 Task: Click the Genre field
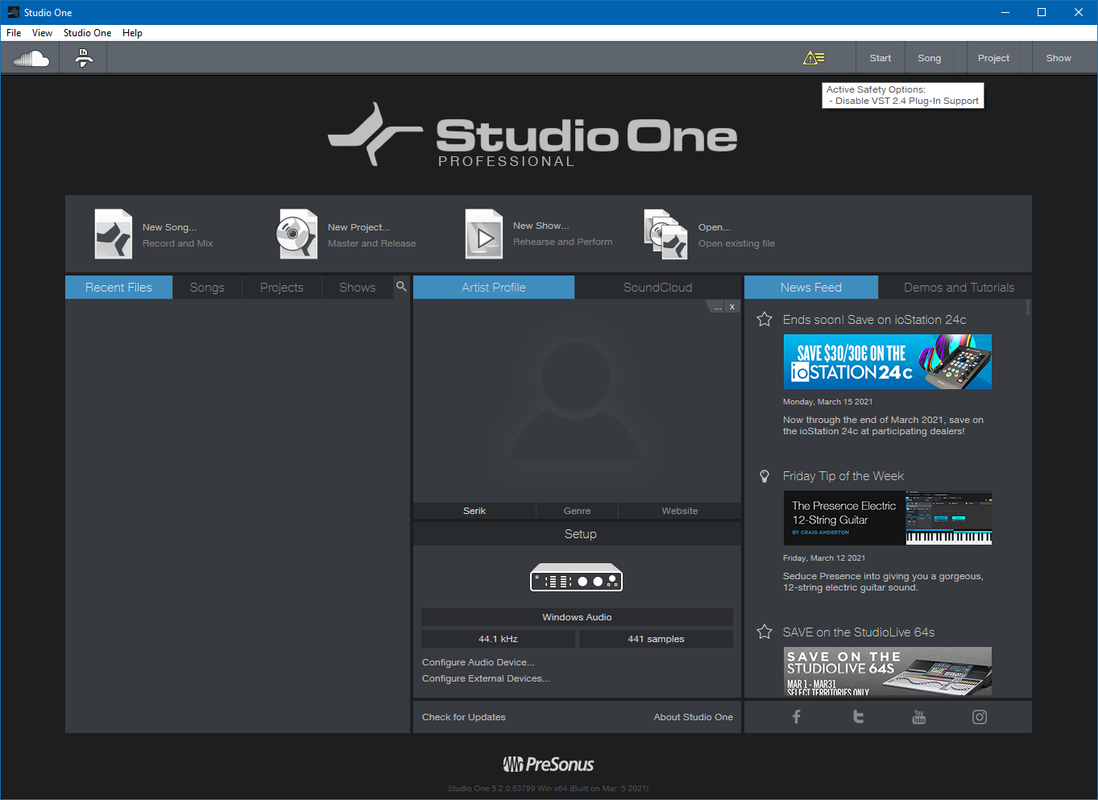577,511
